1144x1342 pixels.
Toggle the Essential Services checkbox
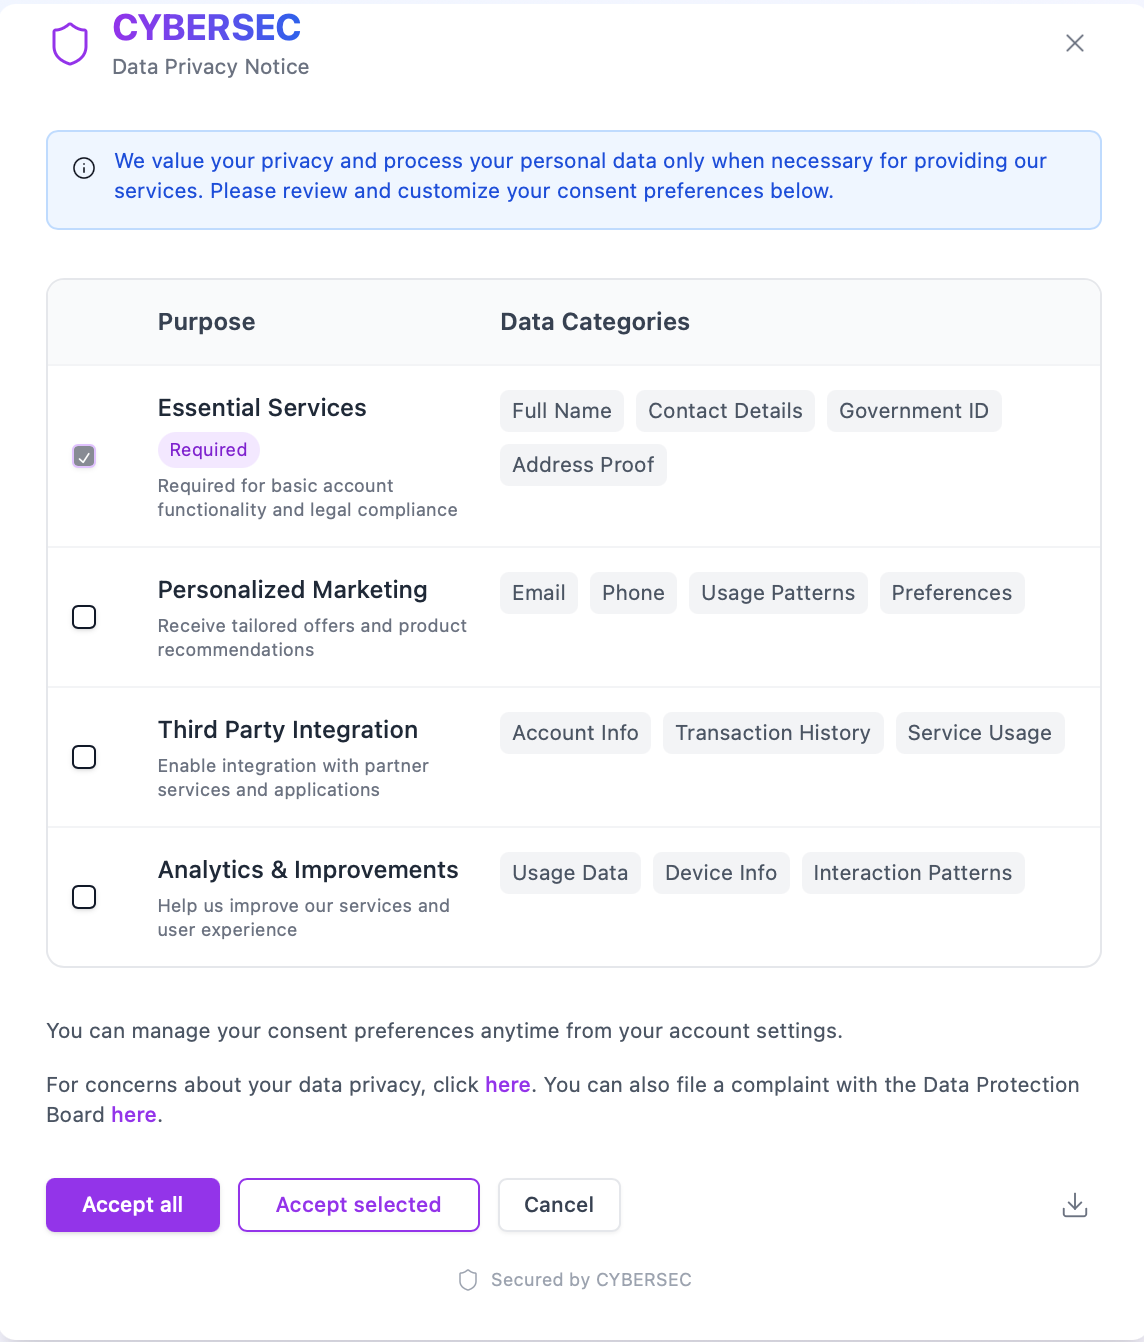point(84,456)
